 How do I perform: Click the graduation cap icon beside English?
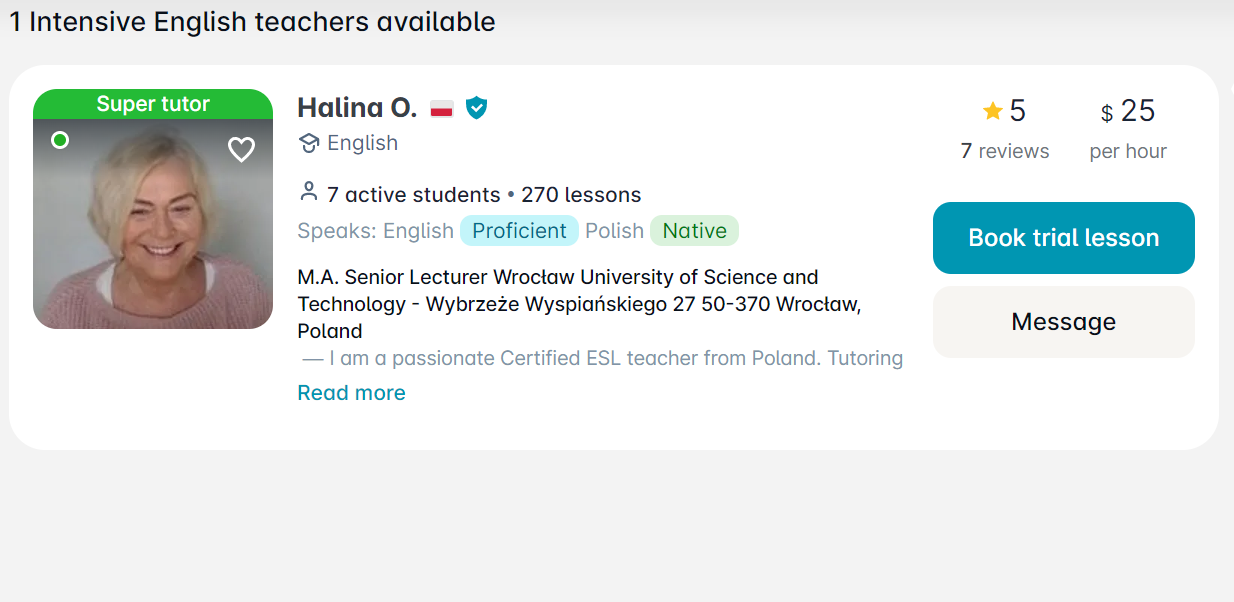point(309,144)
